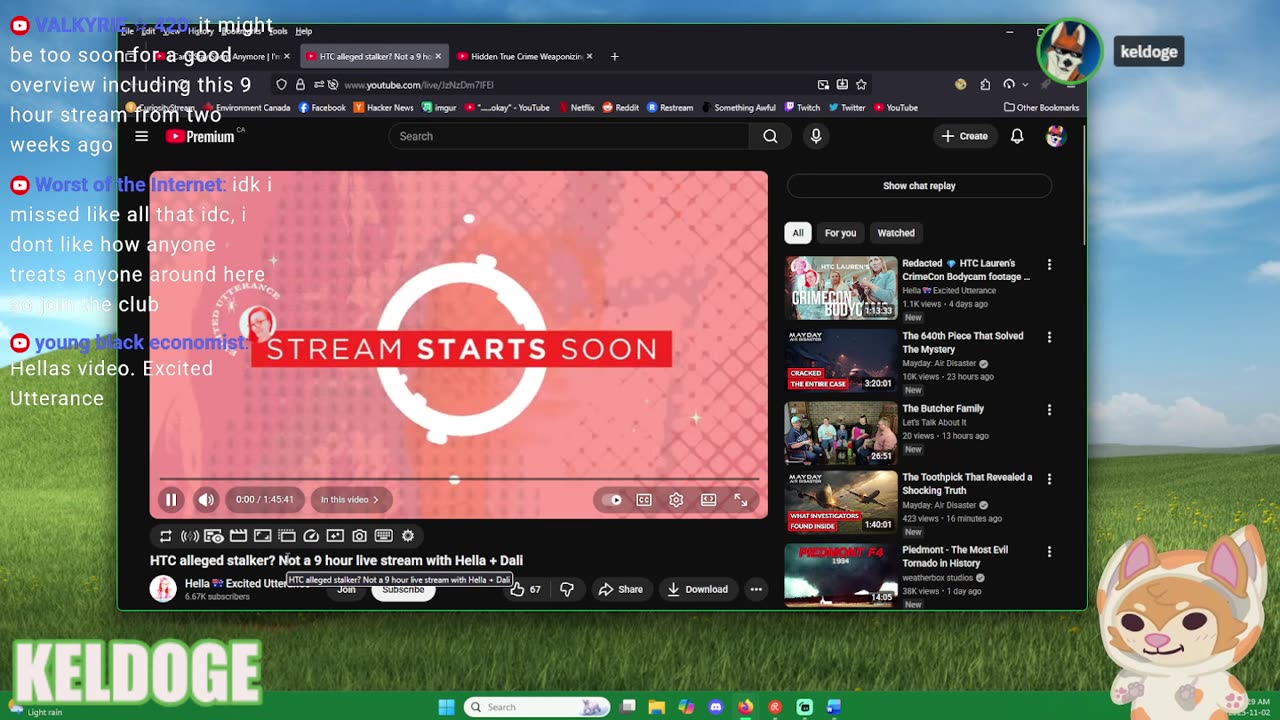Open keyboard shortcuts icon under player
The height and width of the screenshot is (720, 1280).
(383, 536)
